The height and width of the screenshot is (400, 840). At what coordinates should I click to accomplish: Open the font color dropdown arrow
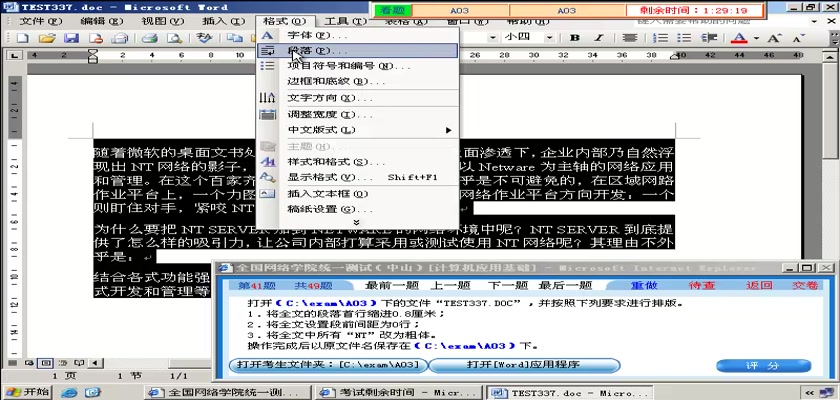756,39
